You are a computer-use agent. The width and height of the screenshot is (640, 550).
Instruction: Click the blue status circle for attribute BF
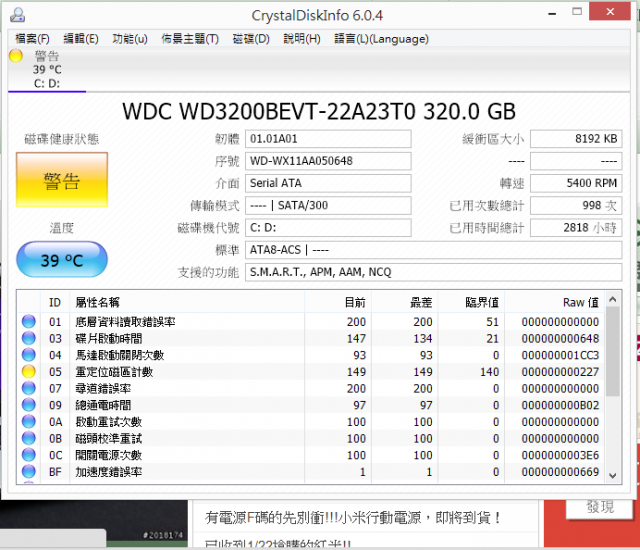[x=29, y=472]
